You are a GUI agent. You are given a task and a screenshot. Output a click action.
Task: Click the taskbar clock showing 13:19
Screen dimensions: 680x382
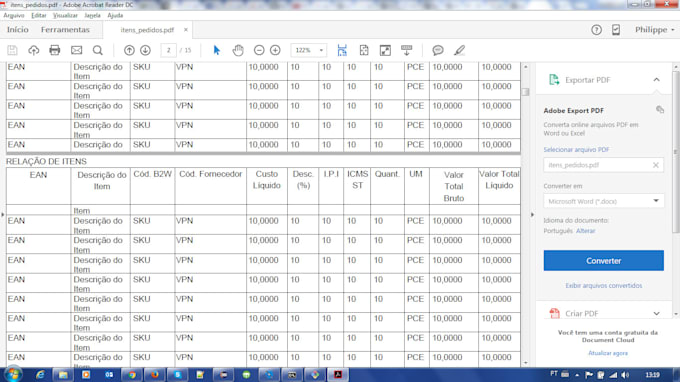click(652, 375)
